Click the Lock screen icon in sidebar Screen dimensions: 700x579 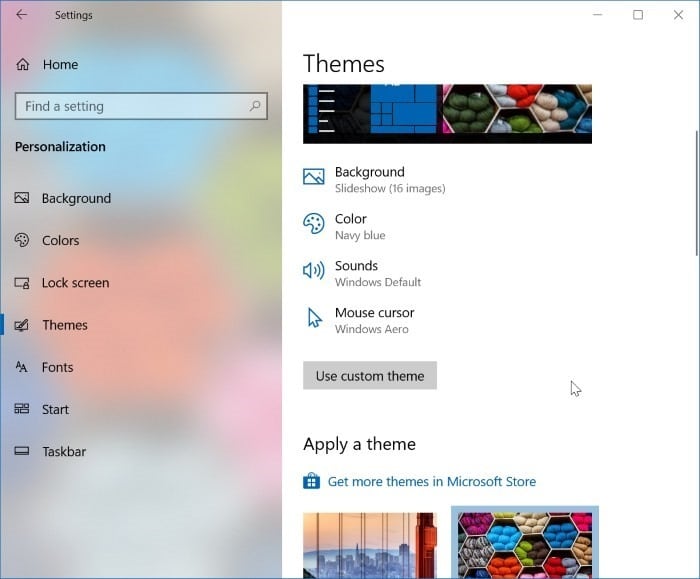tap(22, 283)
